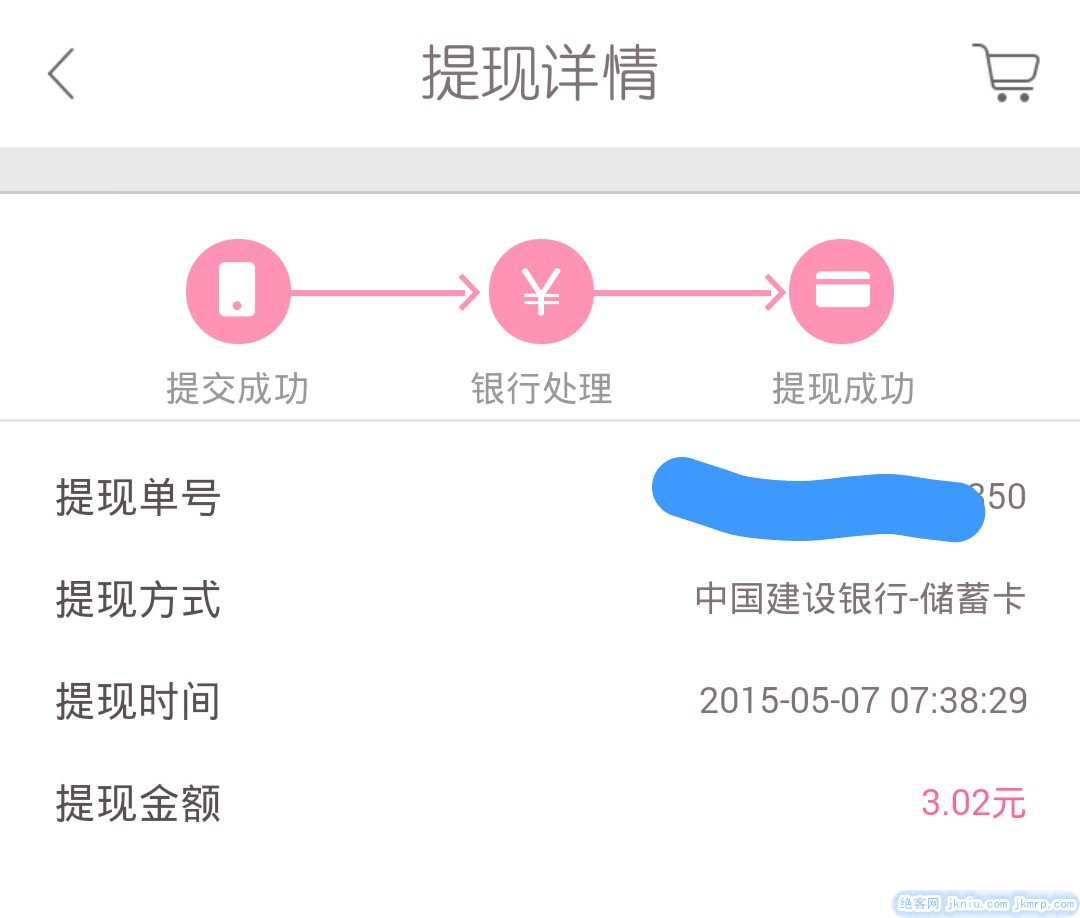Tap the 提现方式 row label

click(x=138, y=600)
